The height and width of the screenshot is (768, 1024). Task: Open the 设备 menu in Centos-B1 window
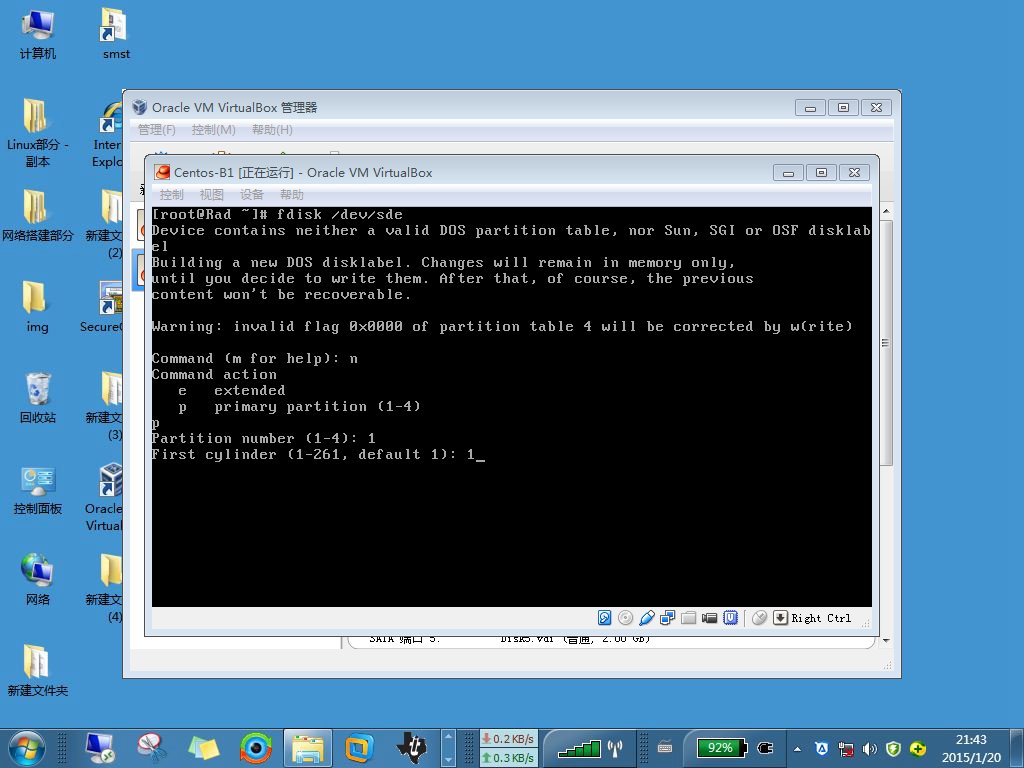pyautogui.click(x=251, y=195)
